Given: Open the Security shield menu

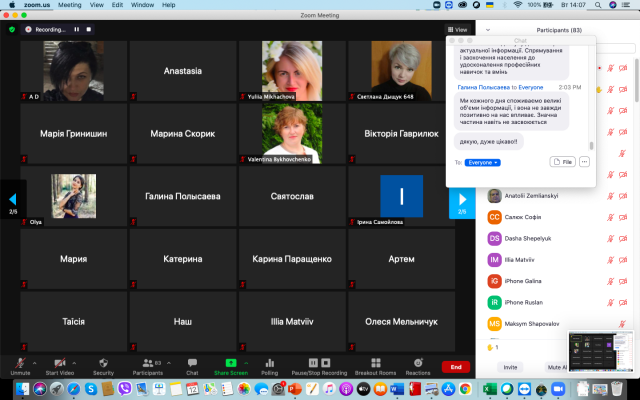Looking at the screenshot, I should click(x=103, y=366).
